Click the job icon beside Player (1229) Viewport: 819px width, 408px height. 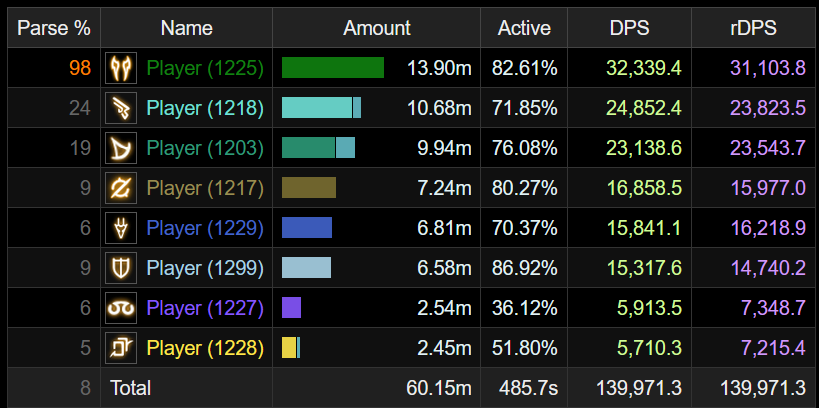121,228
